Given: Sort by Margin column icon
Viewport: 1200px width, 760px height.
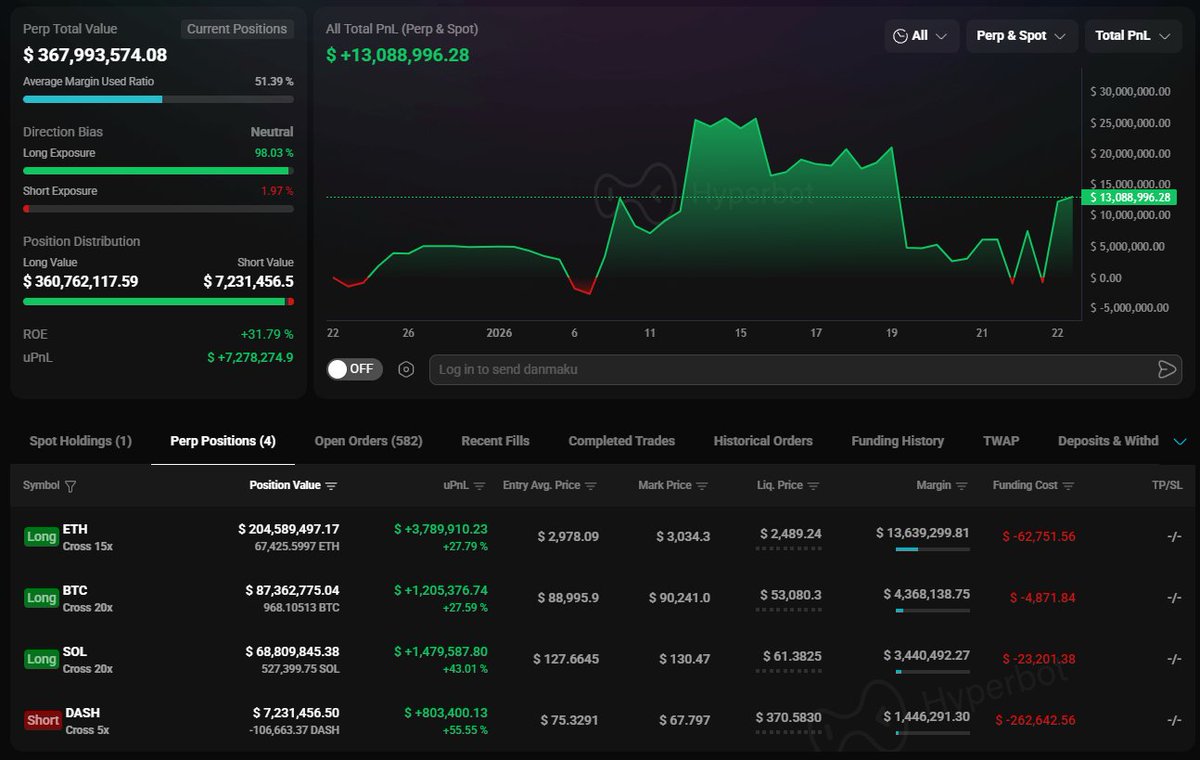Looking at the screenshot, I should [x=962, y=486].
